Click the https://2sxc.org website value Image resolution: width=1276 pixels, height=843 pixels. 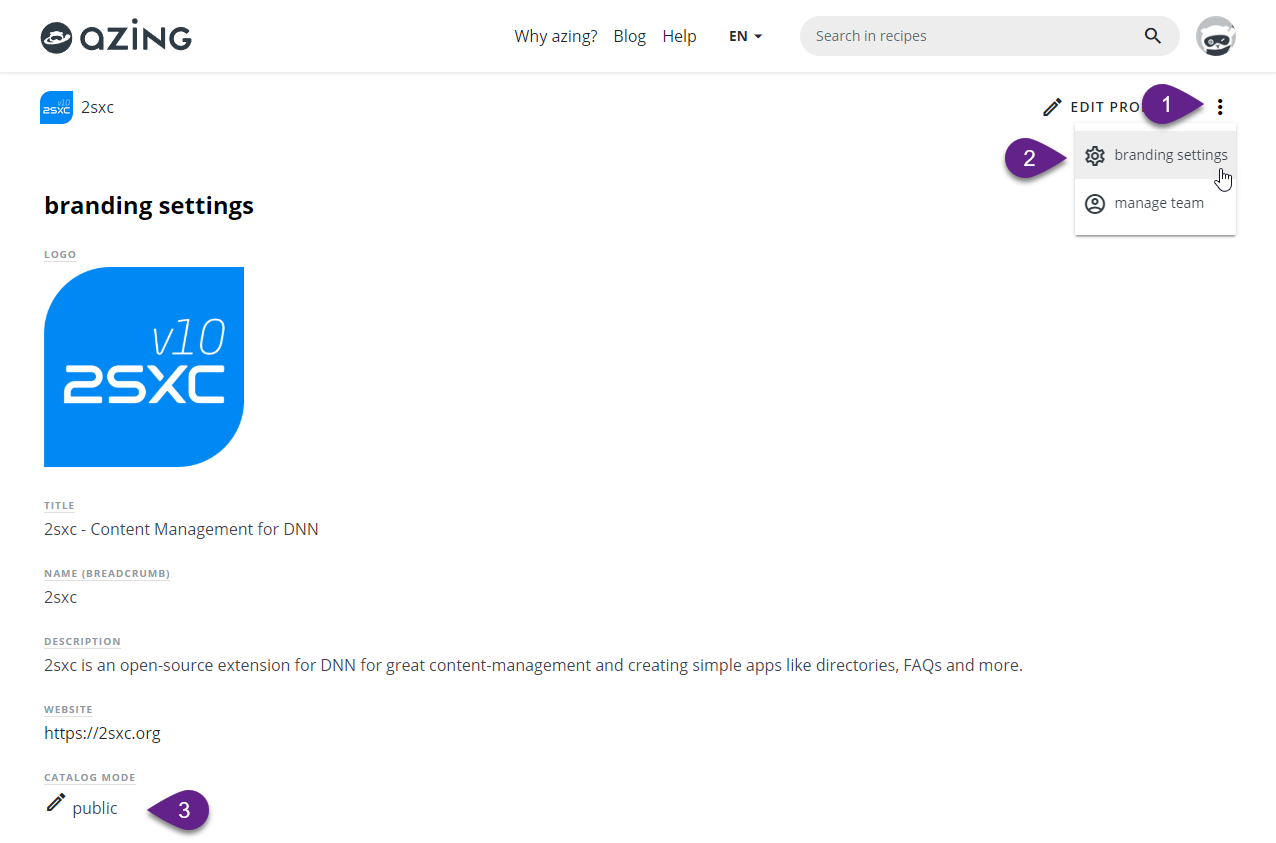pos(102,733)
